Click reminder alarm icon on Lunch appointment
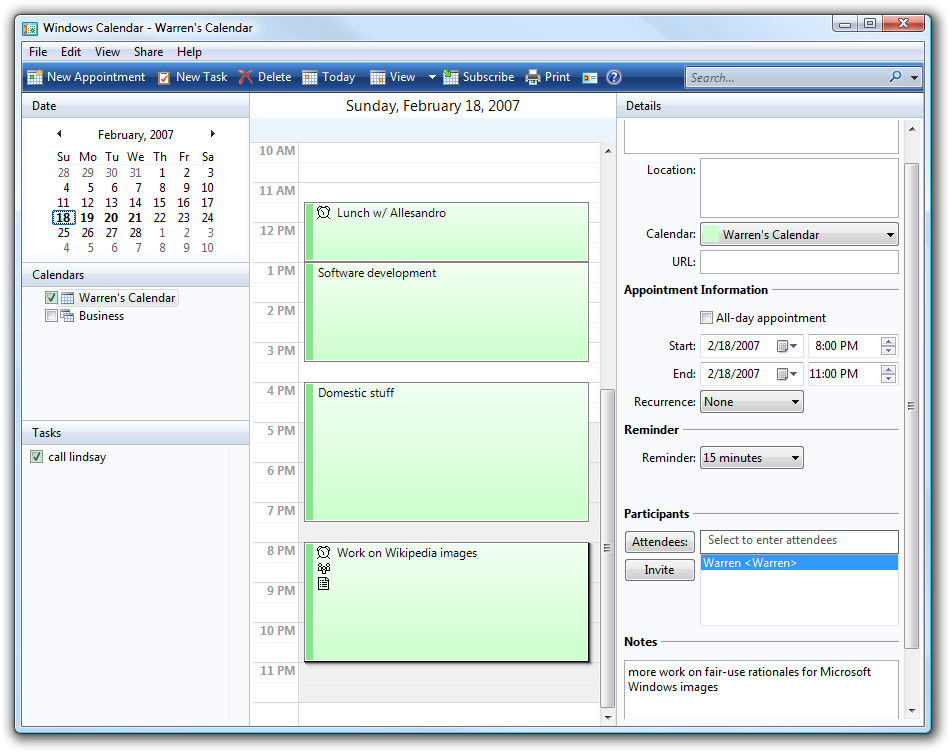Image resolution: width=950 pixels, height=752 pixels. point(324,212)
